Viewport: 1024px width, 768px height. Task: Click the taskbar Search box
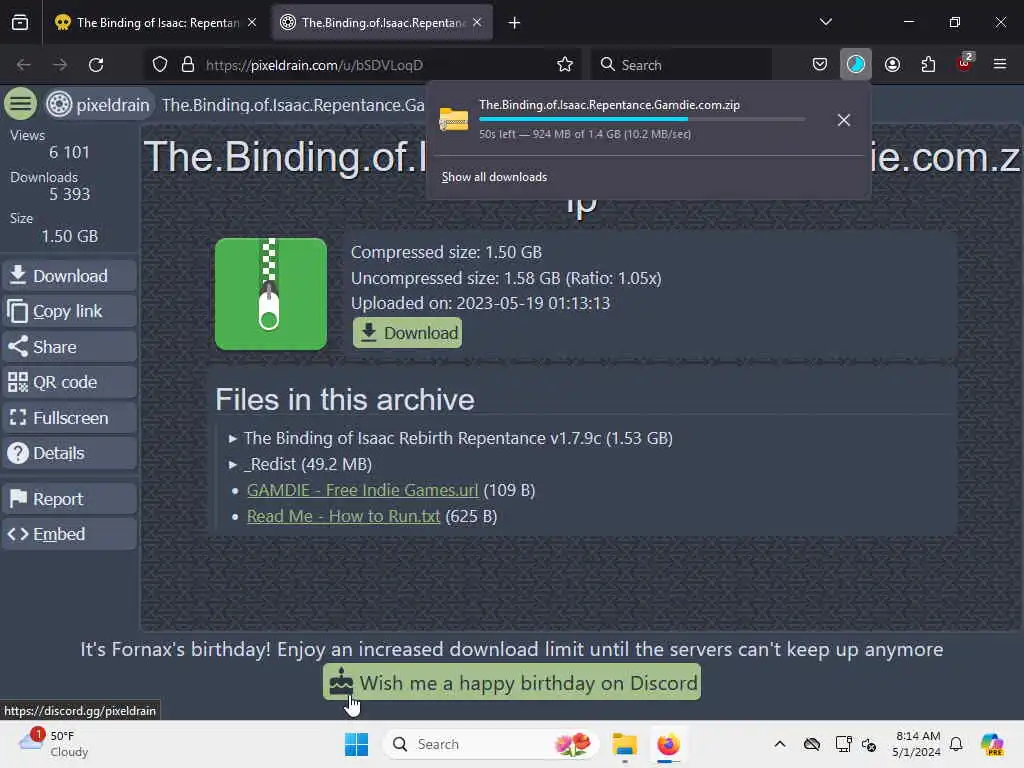coord(490,744)
